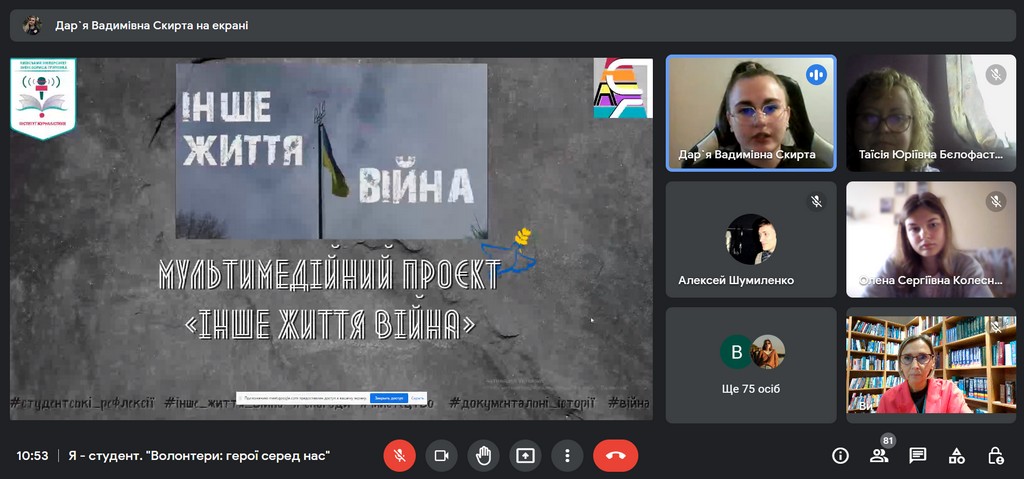
Task: Open the Host controls lock icon
Action: click(x=995, y=456)
